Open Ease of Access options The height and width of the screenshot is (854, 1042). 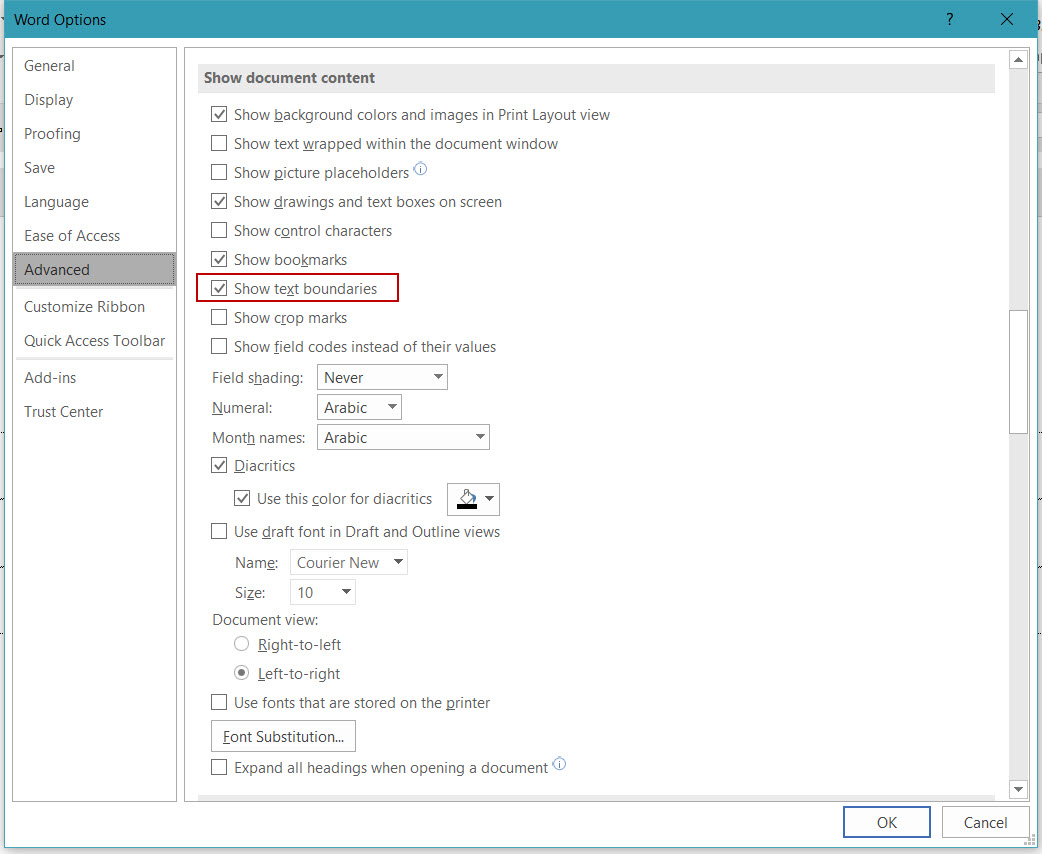point(94,236)
